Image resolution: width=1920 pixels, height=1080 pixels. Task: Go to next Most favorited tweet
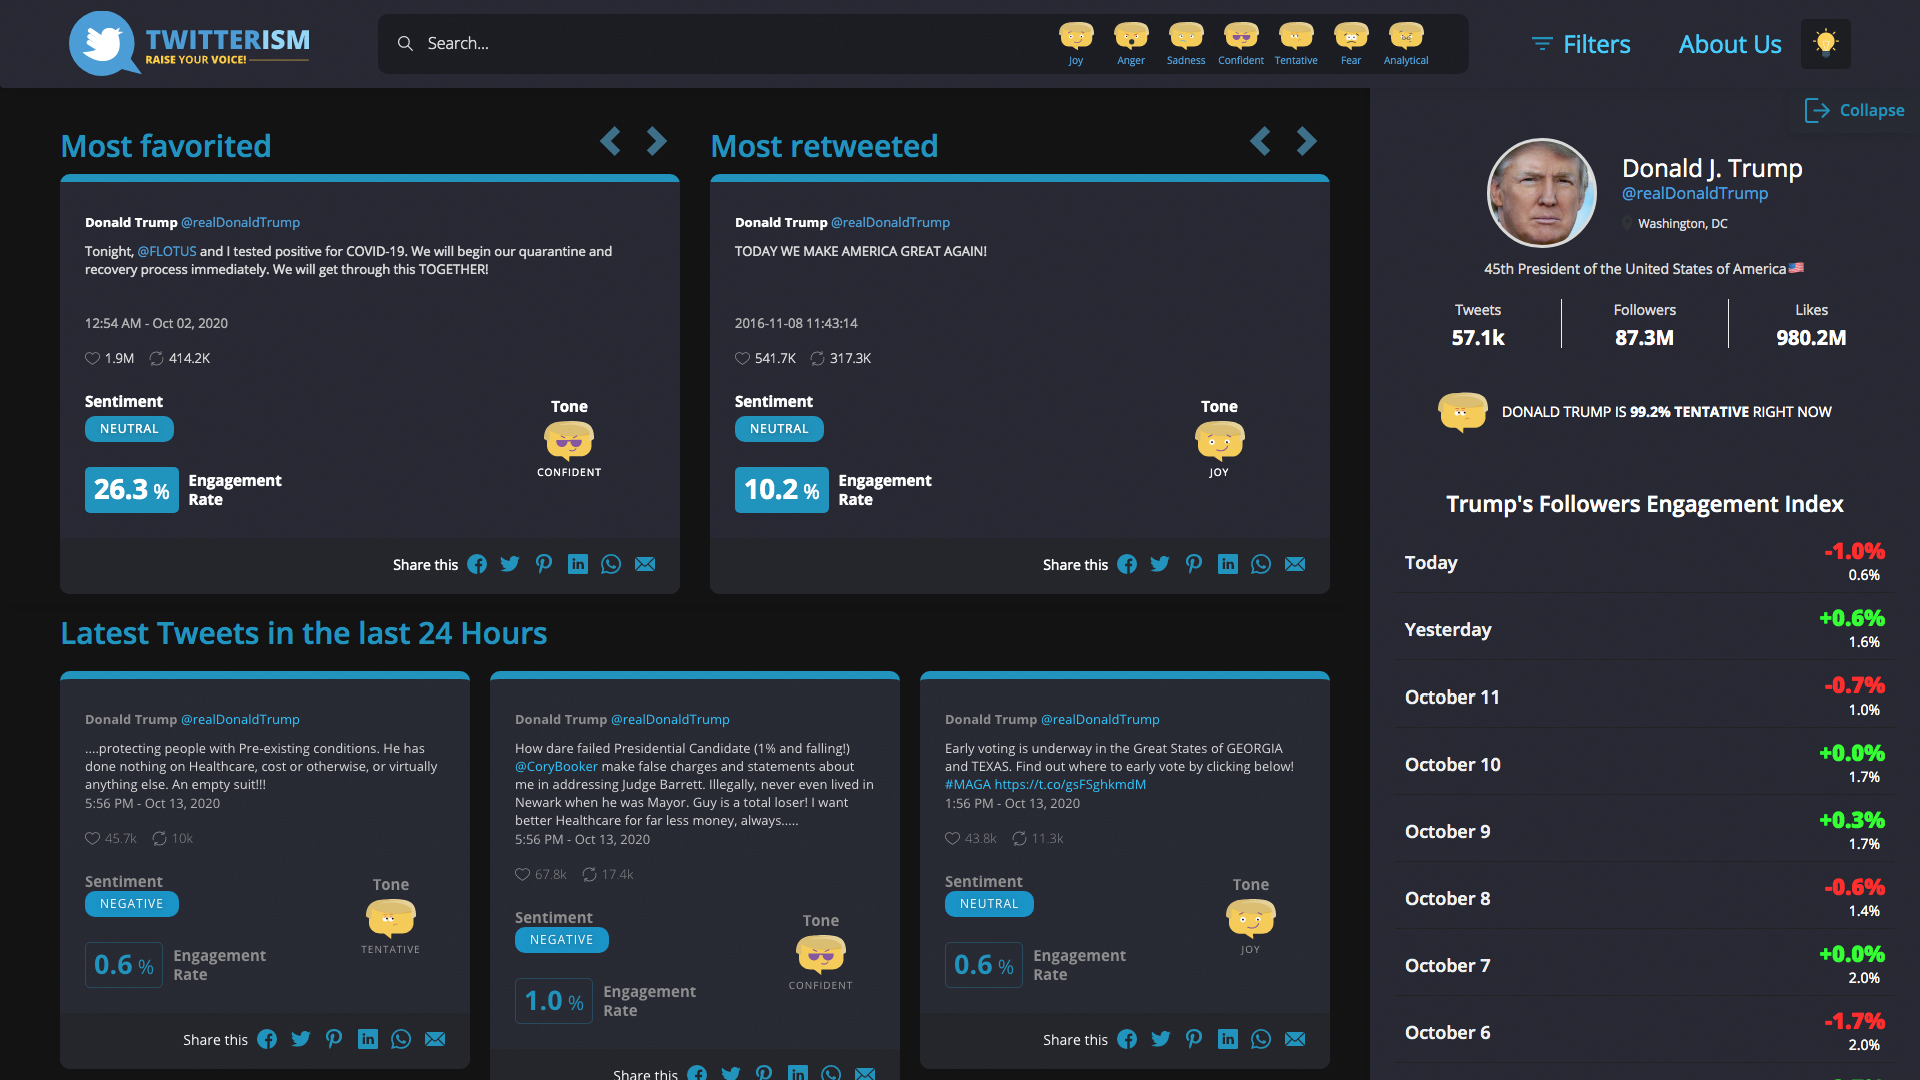[x=656, y=141]
